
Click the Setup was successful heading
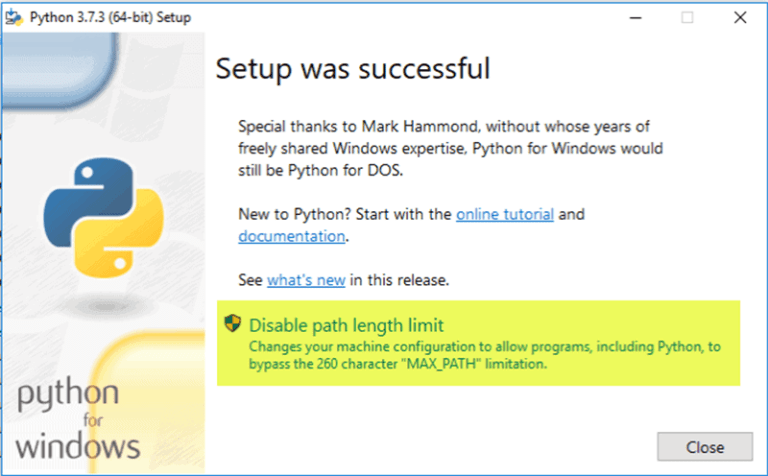(353, 68)
